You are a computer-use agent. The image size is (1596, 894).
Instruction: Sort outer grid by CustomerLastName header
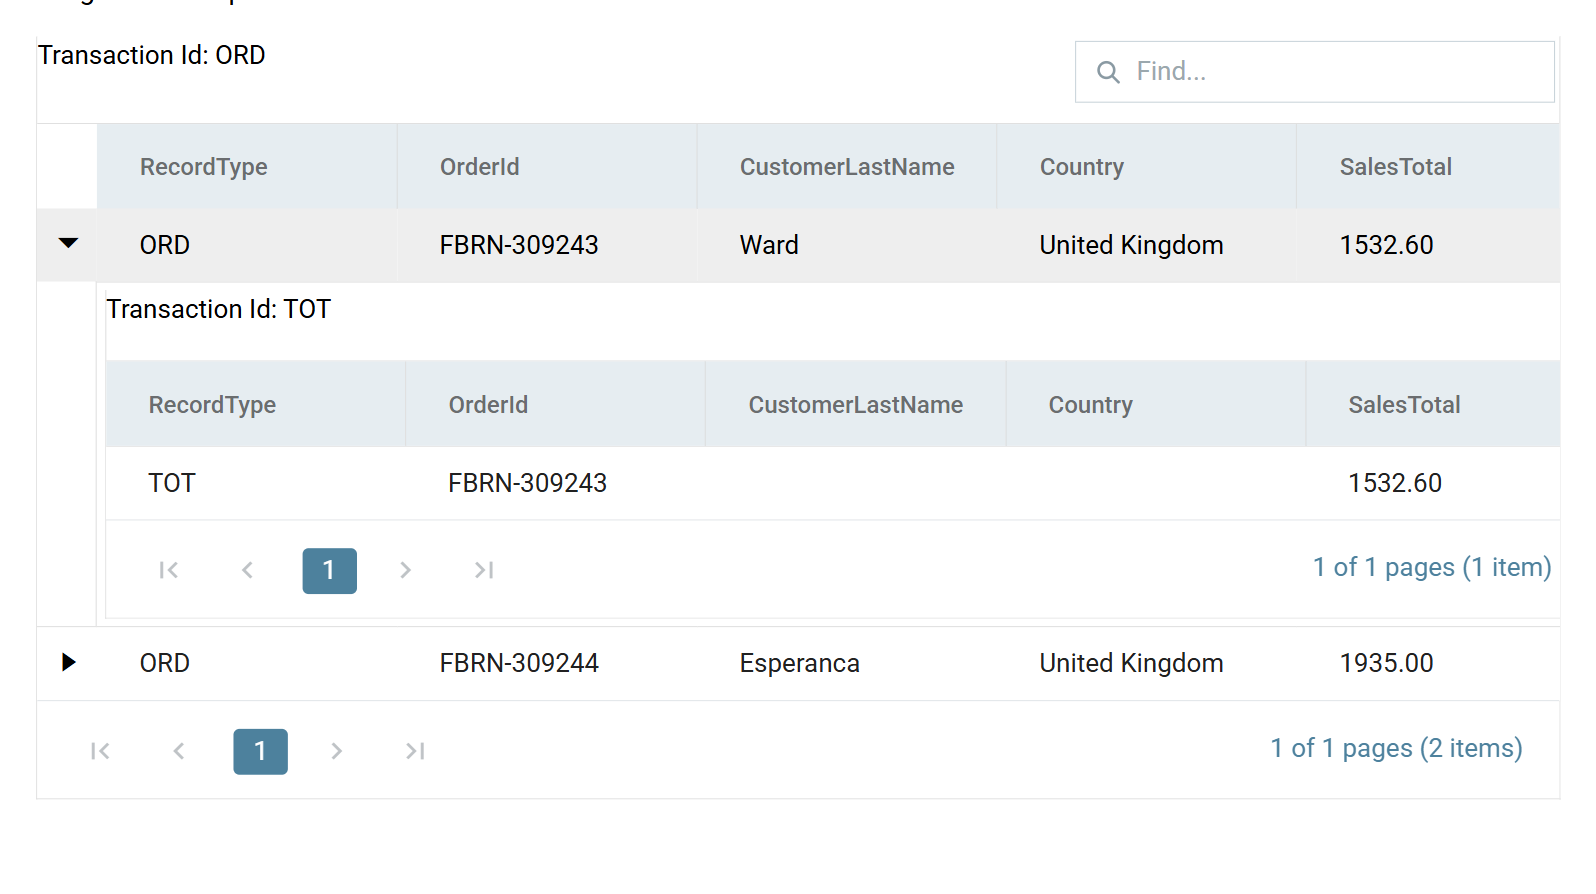point(847,167)
